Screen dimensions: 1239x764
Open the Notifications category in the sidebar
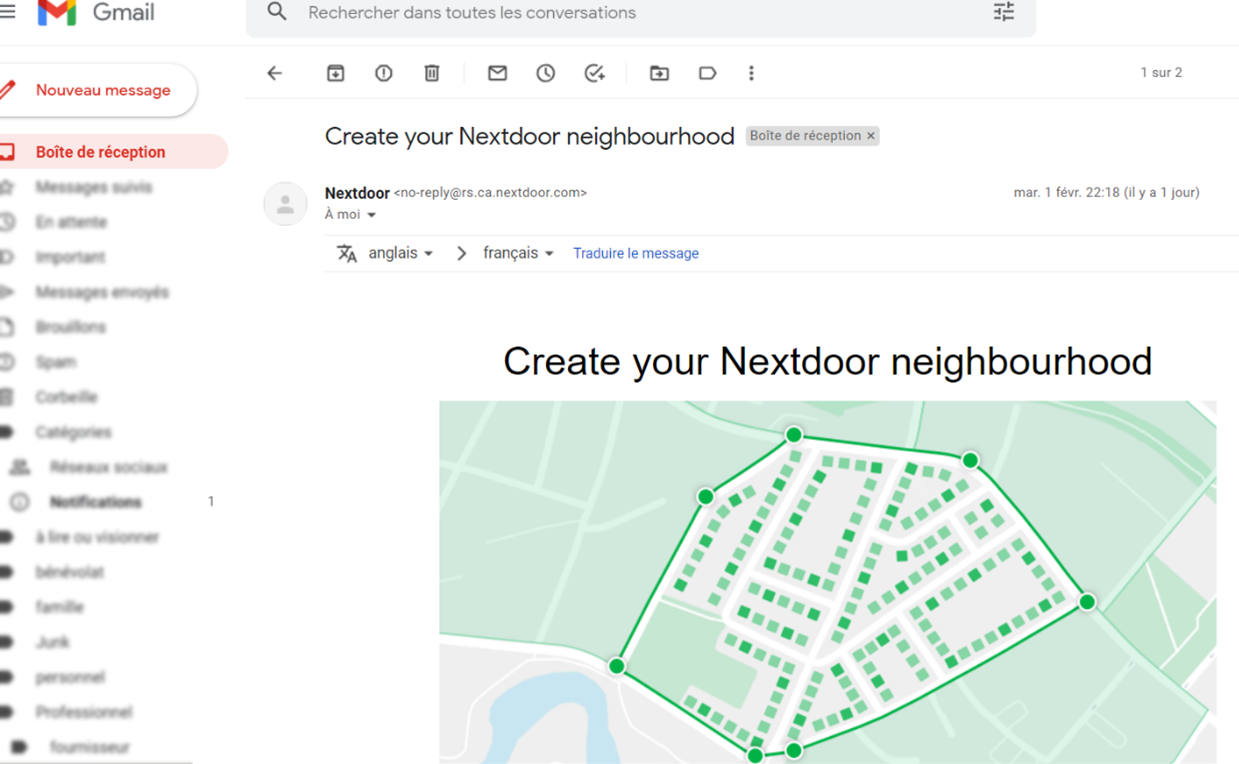pyautogui.click(x=95, y=502)
